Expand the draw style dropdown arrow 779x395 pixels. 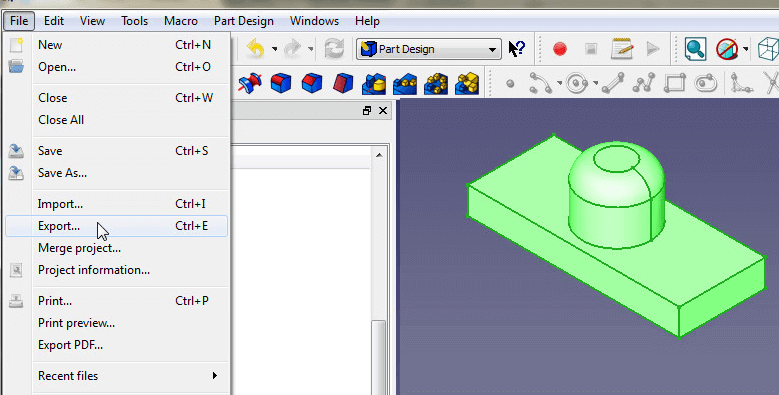tap(746, 49)
